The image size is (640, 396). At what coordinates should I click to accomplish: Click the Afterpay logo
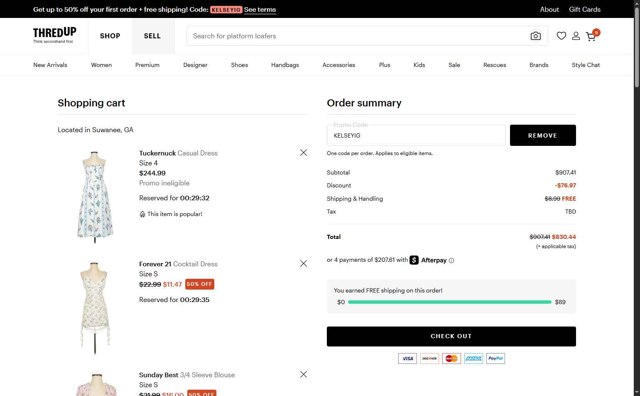point(428,260)
